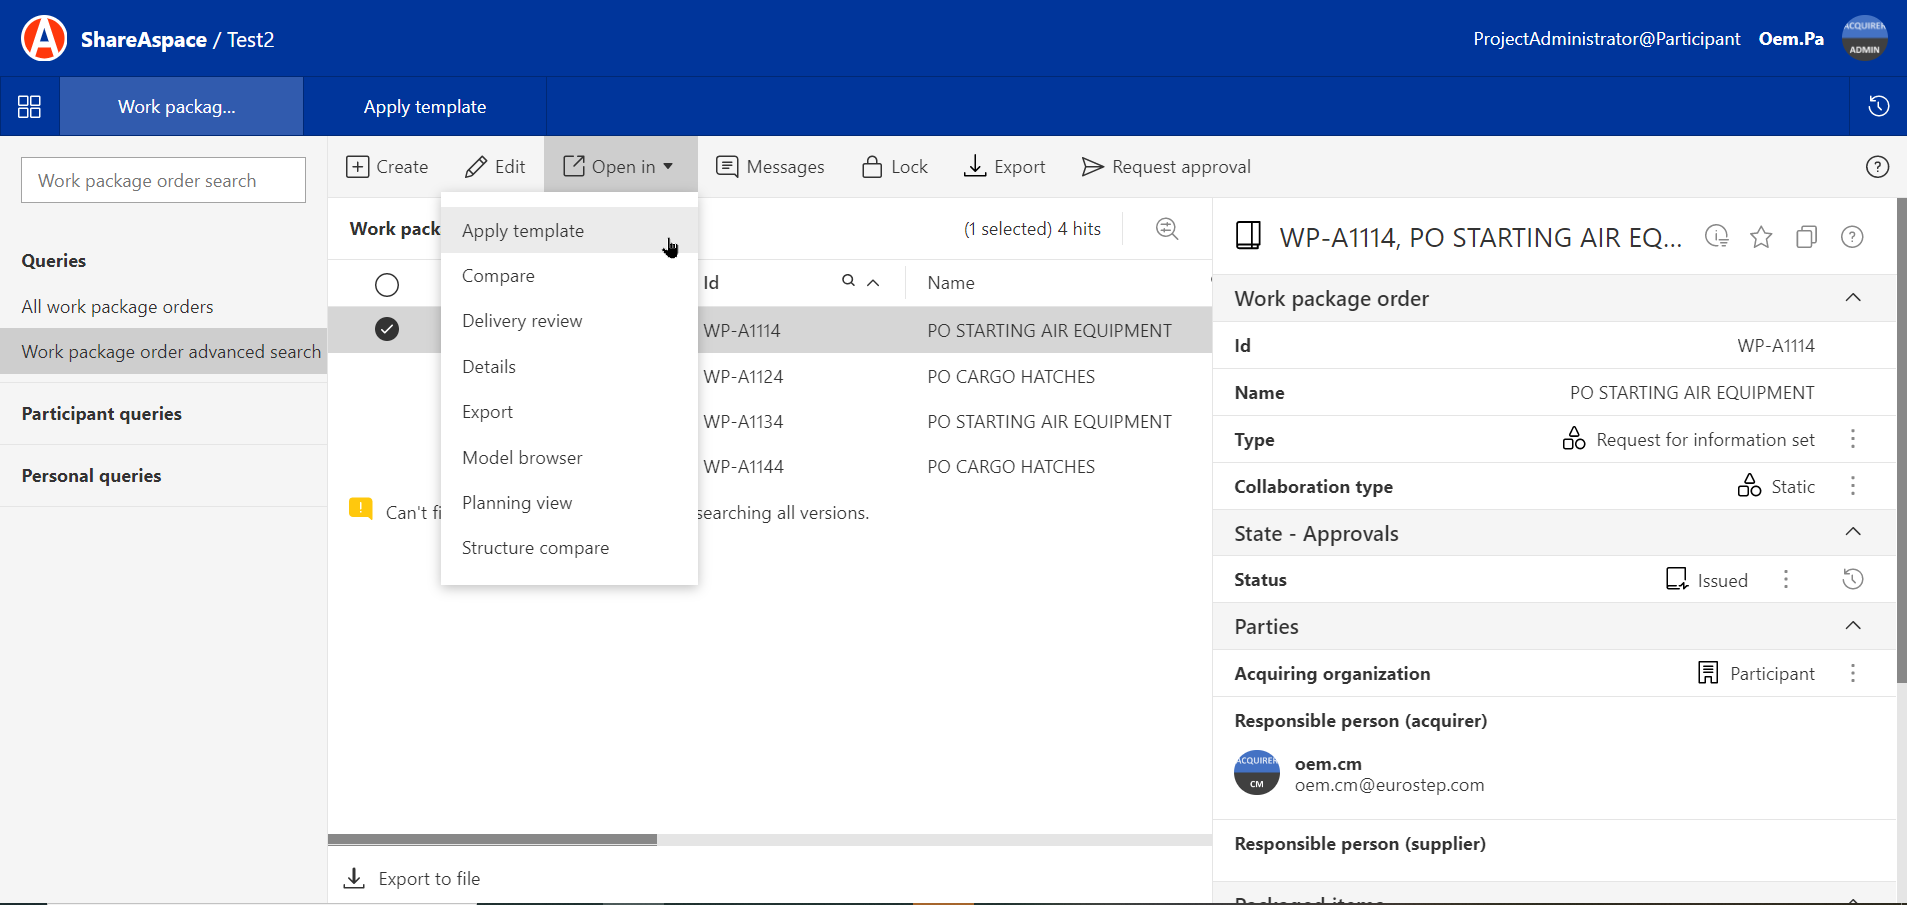The height and width of the screenshot is (905, 1907).
Task: Open the Open in dropdown button
Action: [619, 167]
